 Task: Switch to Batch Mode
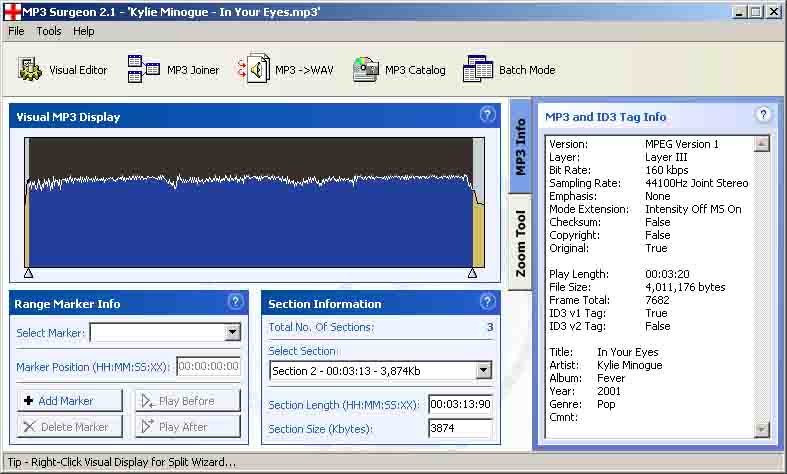(509, 70)
